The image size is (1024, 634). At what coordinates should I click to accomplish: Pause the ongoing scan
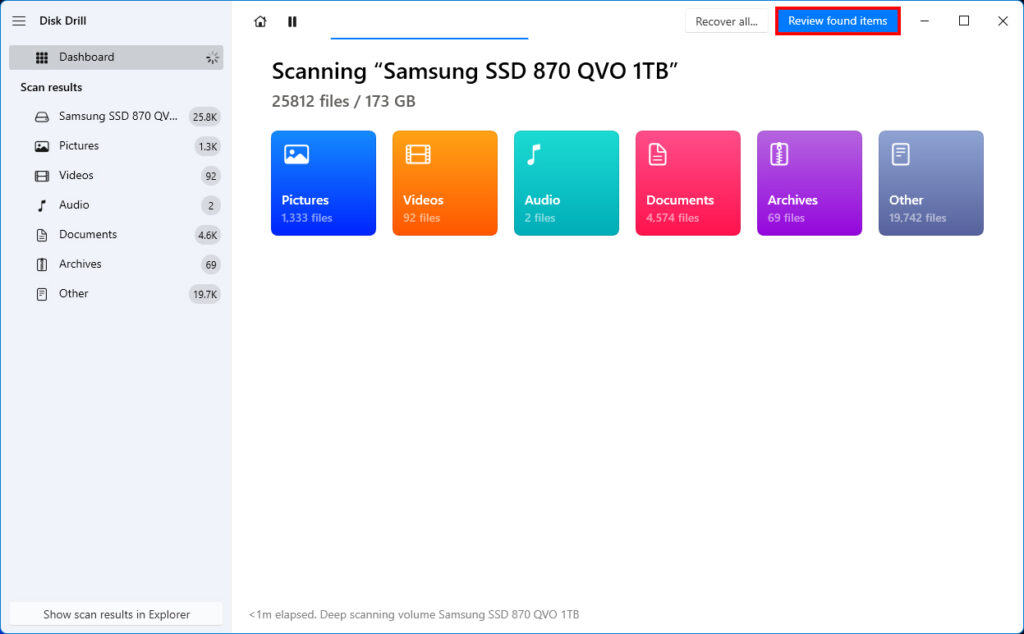291,21
